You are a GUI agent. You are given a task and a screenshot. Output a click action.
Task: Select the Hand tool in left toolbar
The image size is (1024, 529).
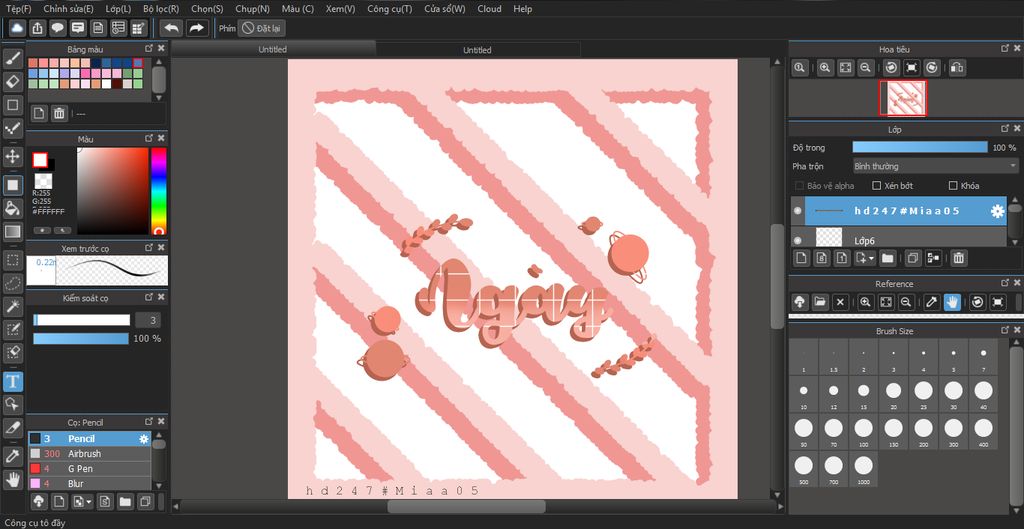pyautogui.click(x=12, y=479)
